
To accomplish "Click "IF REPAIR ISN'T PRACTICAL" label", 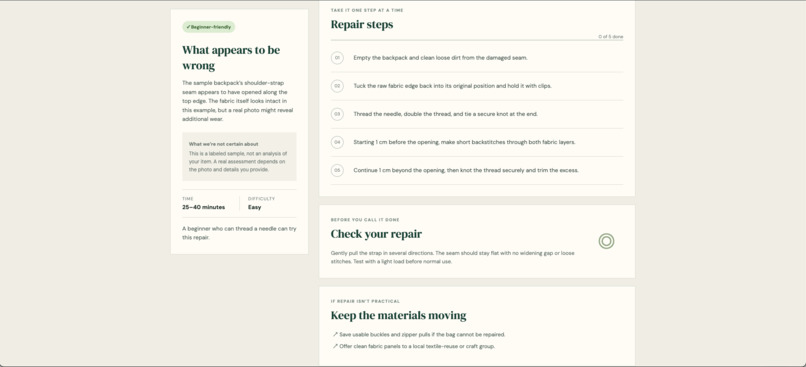I will 365,301.
